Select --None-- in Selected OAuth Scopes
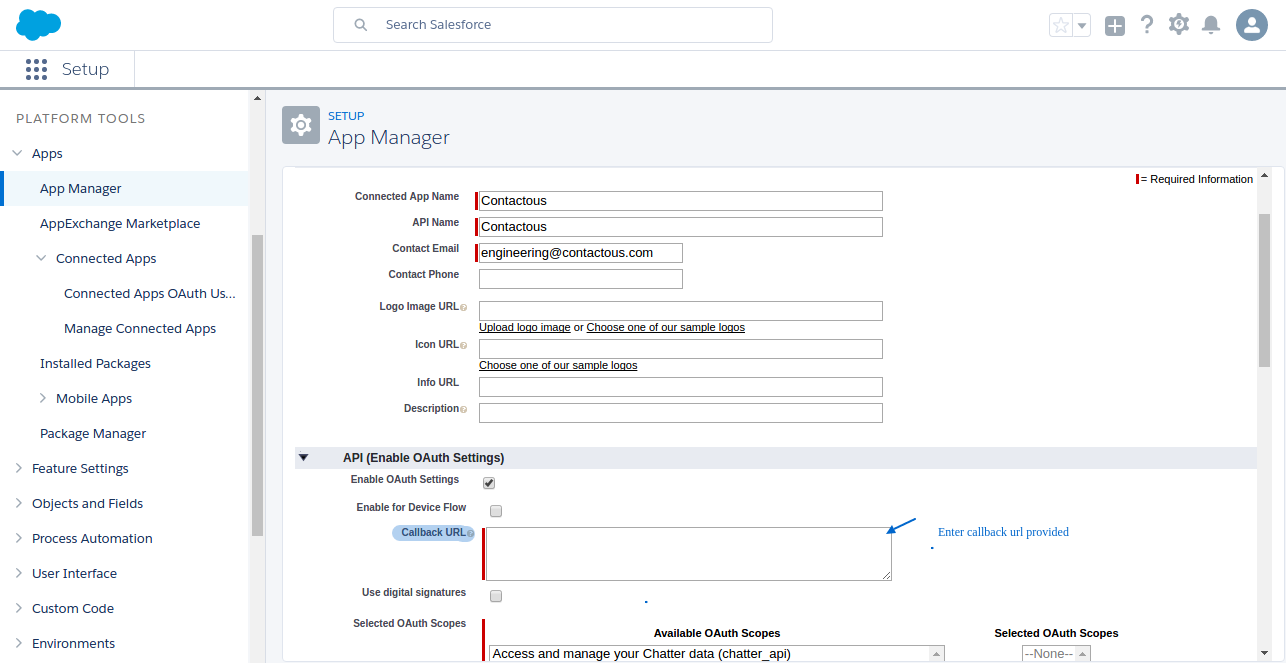Image resolution: width=1286 pixels, height=663 pixels. coord(1049,654)
